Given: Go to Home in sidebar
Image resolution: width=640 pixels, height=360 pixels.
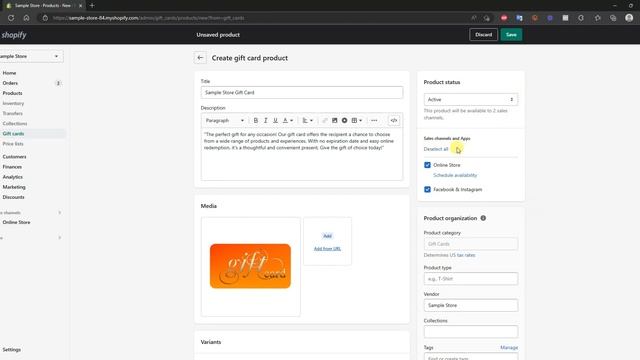Looking at the screenshot, I should [9, 73].
